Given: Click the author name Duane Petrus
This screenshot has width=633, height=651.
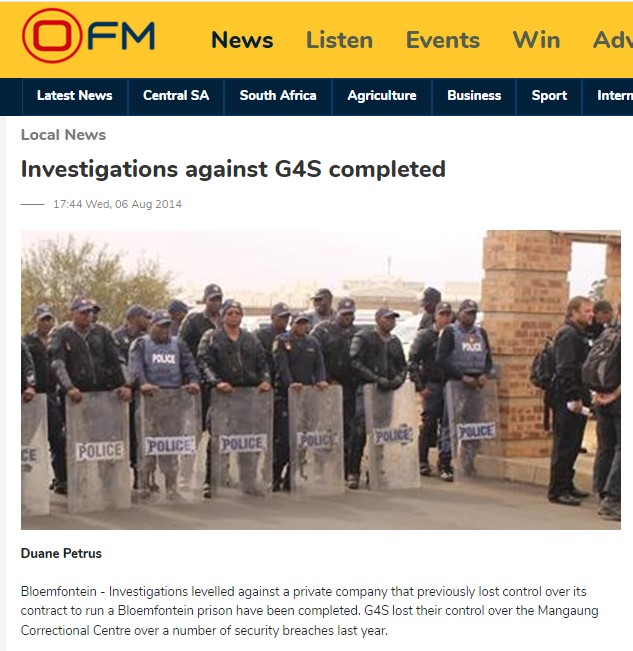Looking at the screenshot, I should pyautogui.click(x=61, y=553).
